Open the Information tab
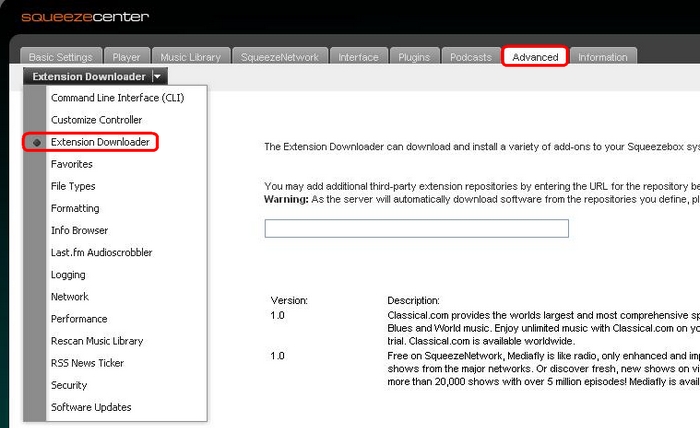The height and width of the screenshot is (428, 700). click(603, 57)
